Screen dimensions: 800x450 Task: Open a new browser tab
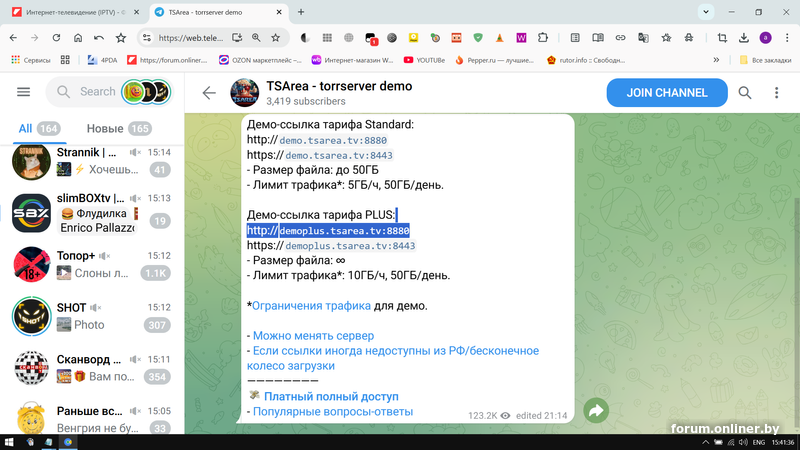301,12
